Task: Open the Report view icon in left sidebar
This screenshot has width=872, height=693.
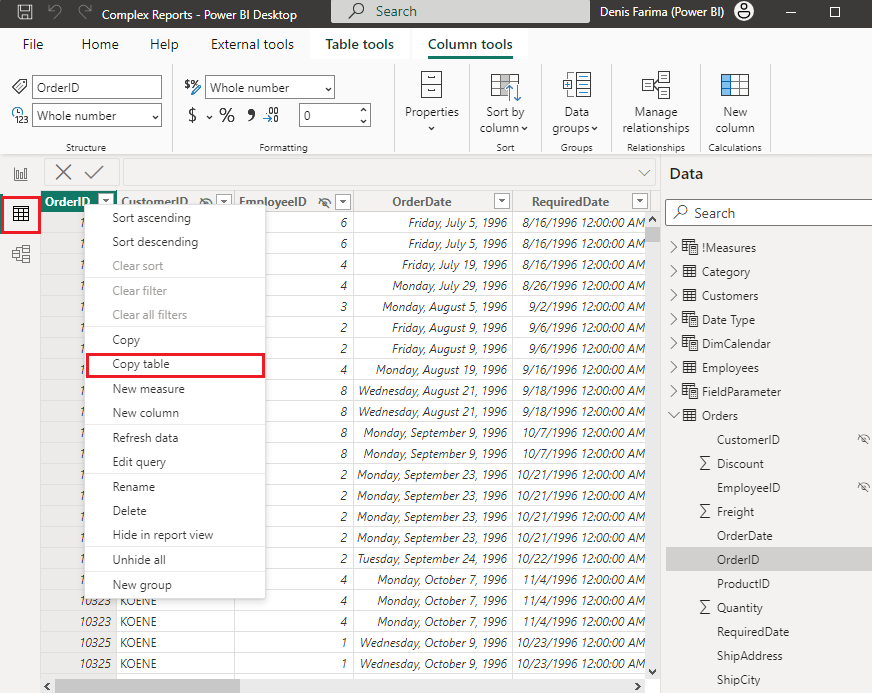Action: coord(20,173)
